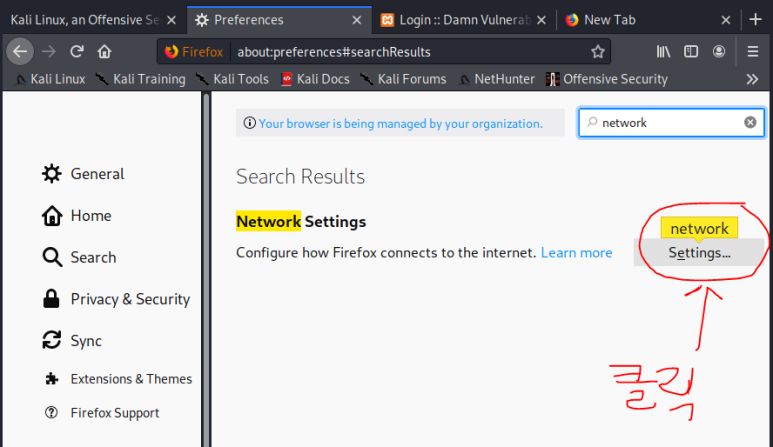Open the Kali Tools bookmark
The height and width of the screenshot is (447, 773).
232,79
